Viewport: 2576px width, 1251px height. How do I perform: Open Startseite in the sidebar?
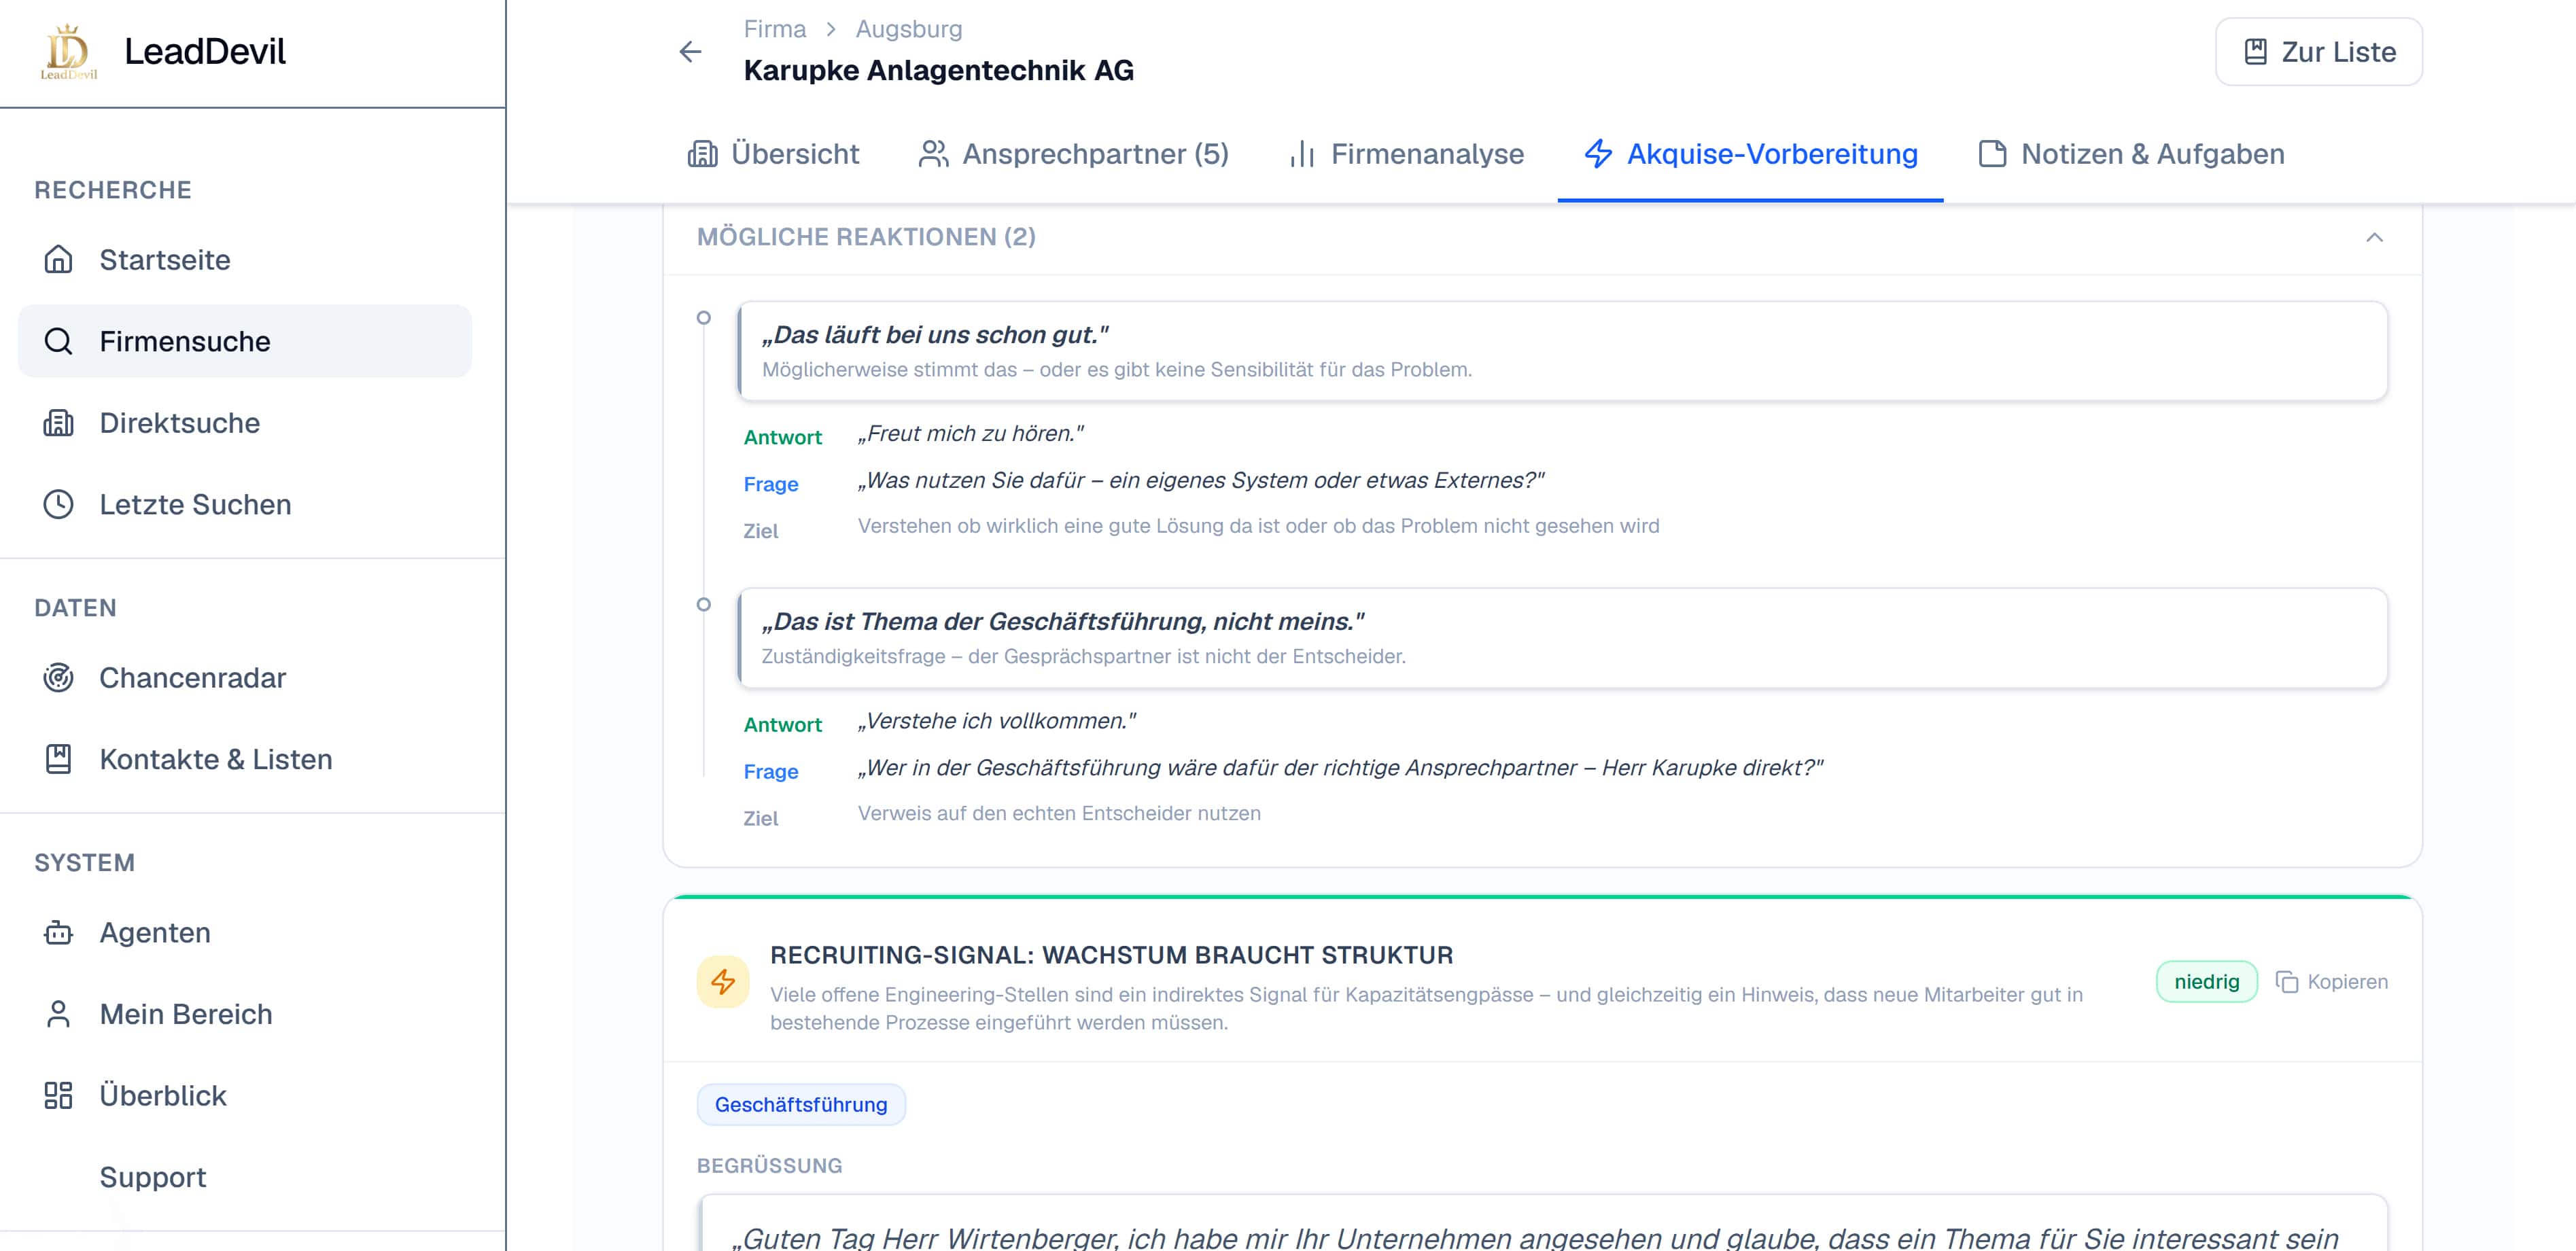coord(245,260)
